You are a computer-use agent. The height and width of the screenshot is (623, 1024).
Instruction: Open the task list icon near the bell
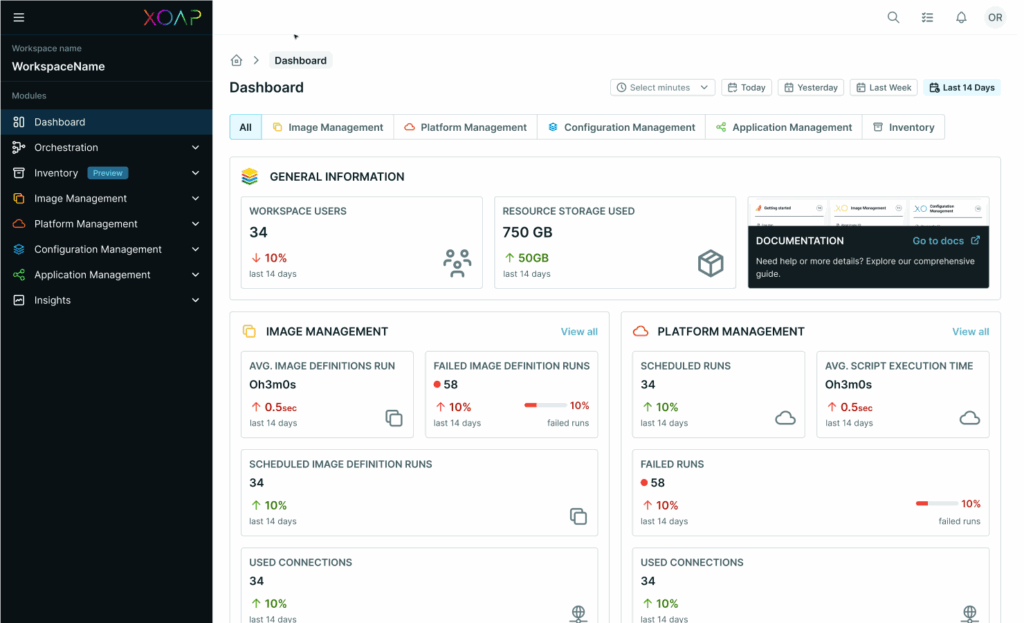pos(927,17)
